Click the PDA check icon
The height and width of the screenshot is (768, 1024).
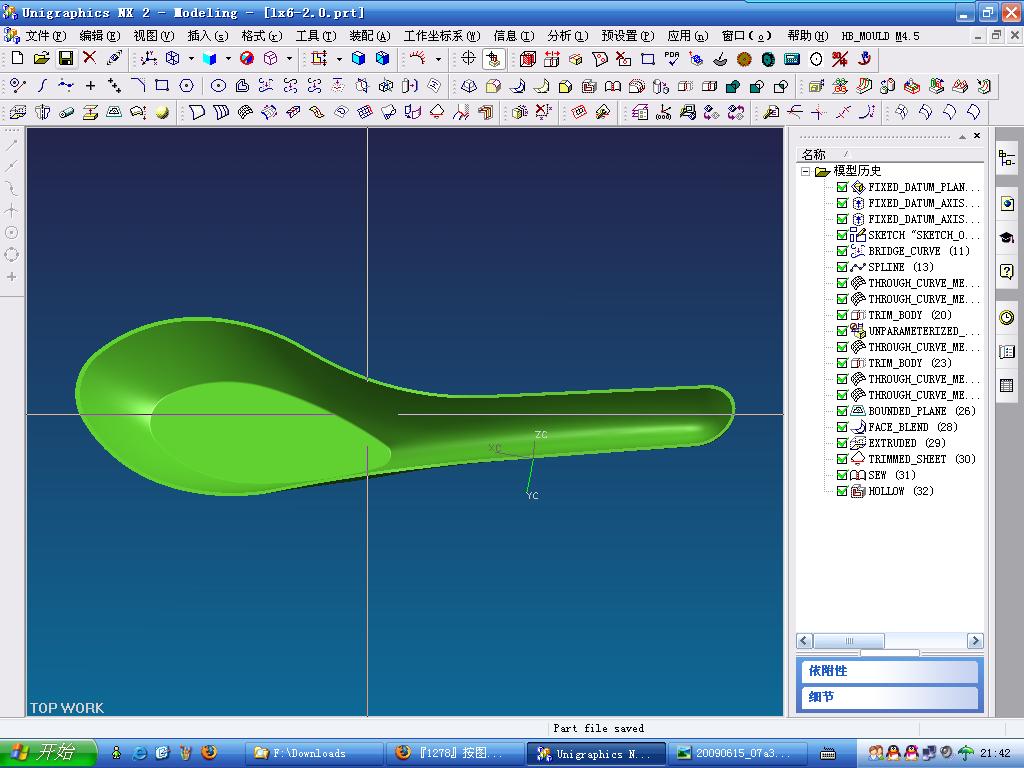tap(672, 59)
